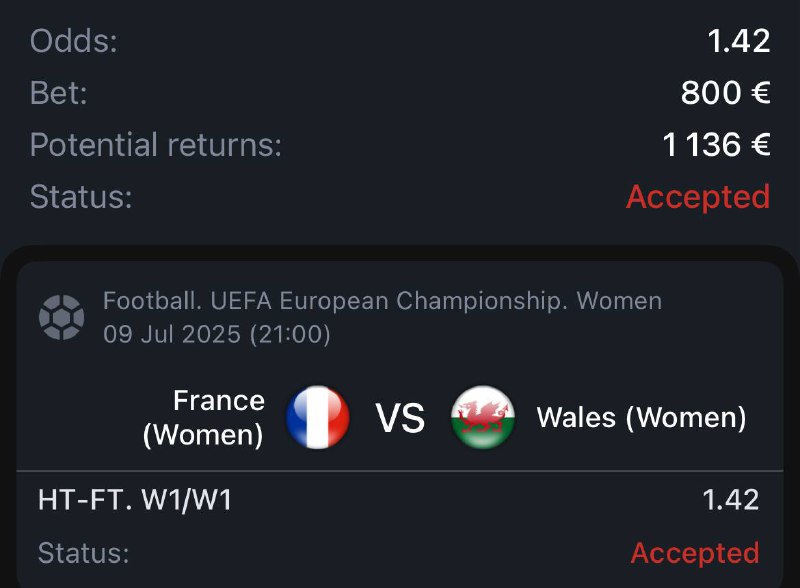Click the red Accepted status in match card
Viewport: 800px width, 588px height.
tap(695, 552)
